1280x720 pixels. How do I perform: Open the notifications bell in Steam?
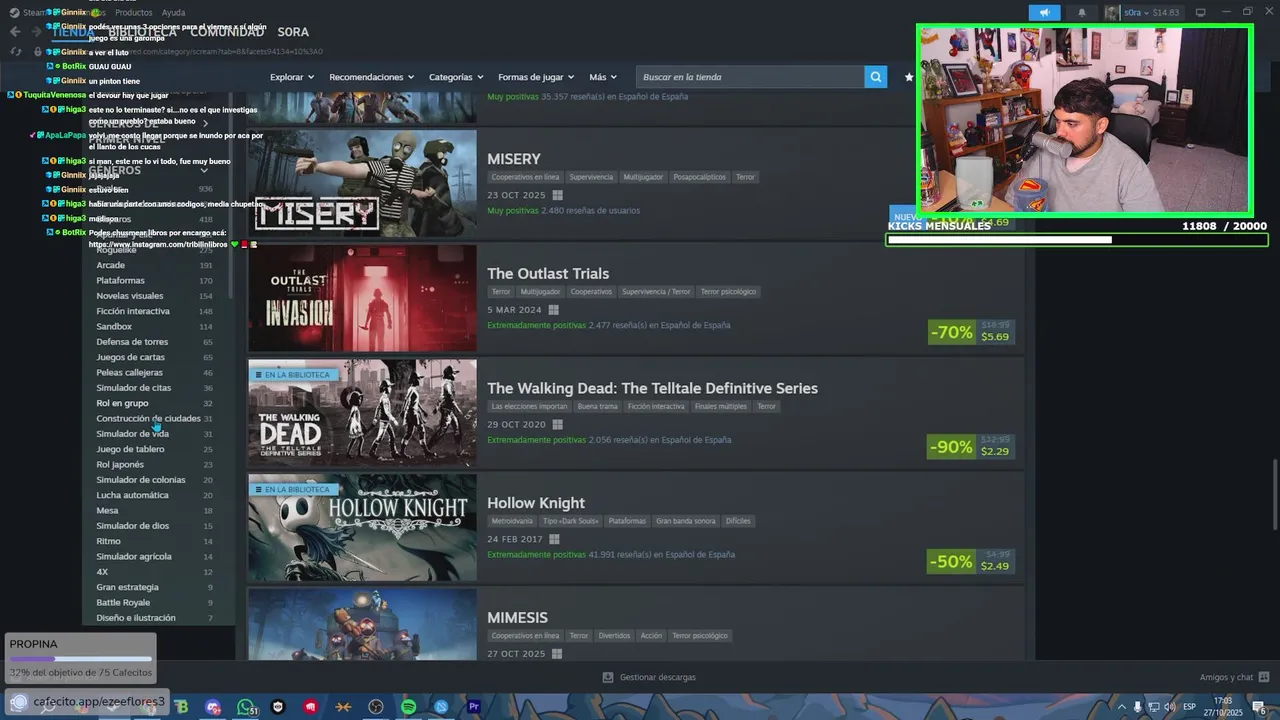(x=1081, y=13)
